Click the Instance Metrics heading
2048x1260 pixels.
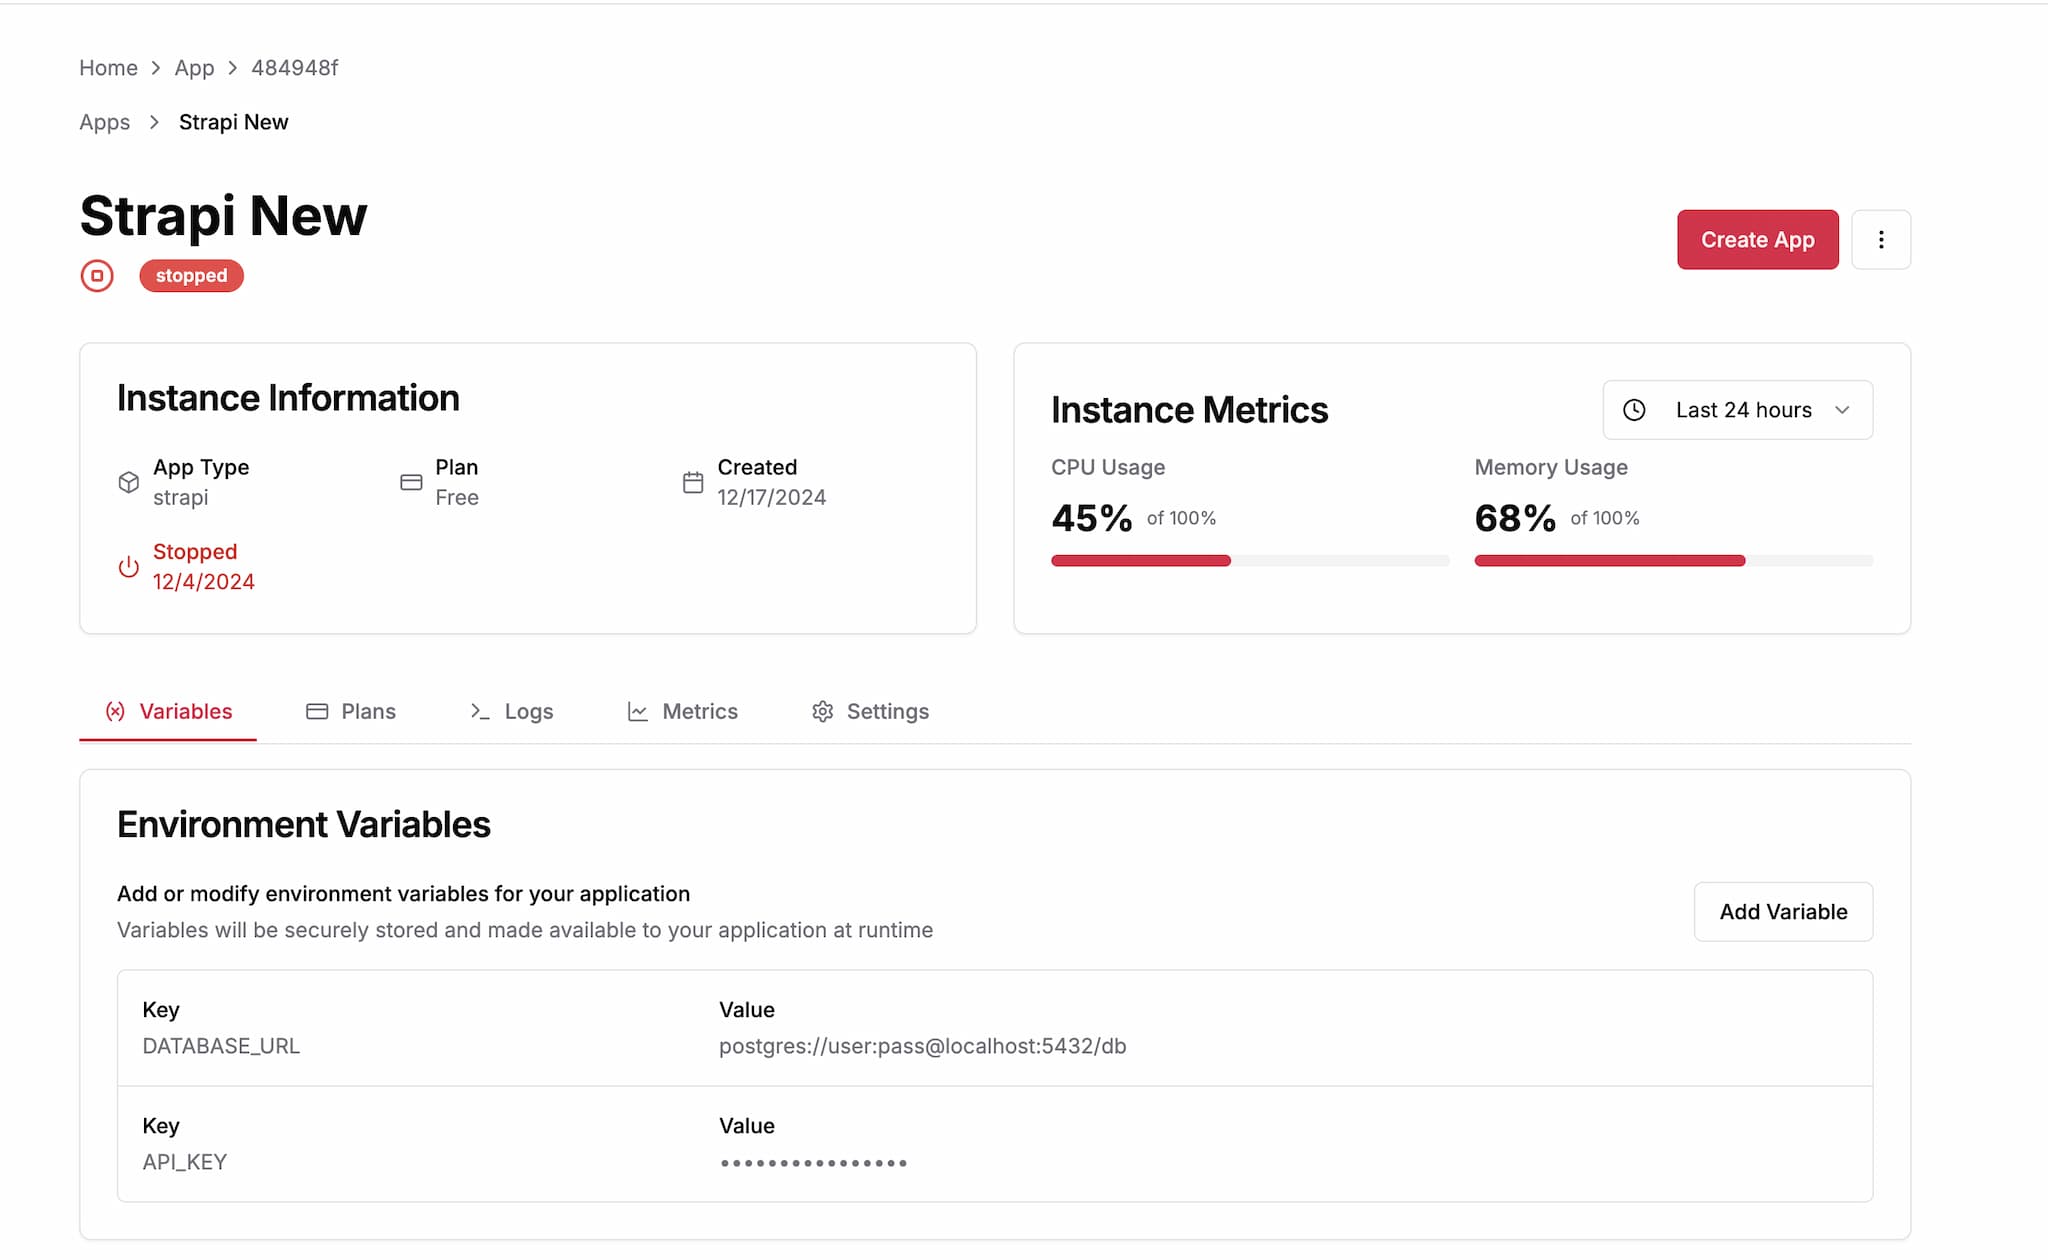tap(1189, 410)
